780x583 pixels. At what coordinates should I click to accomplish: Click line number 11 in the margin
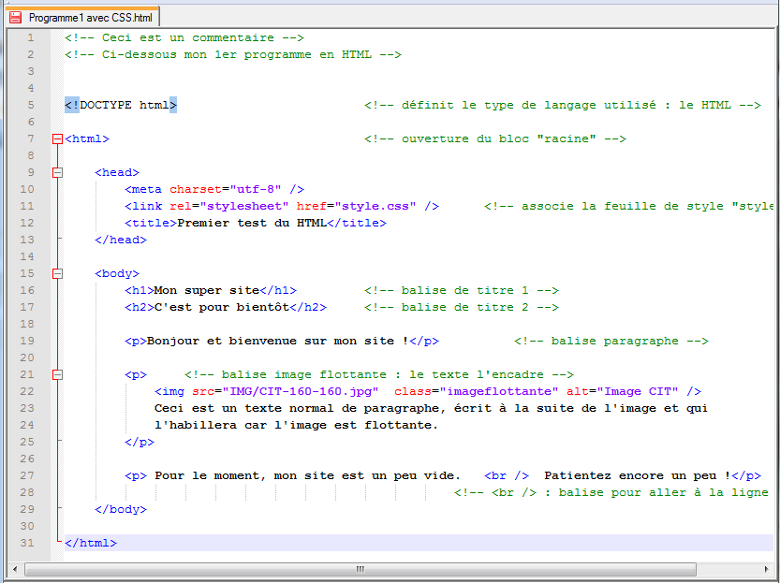click(27, 206)
